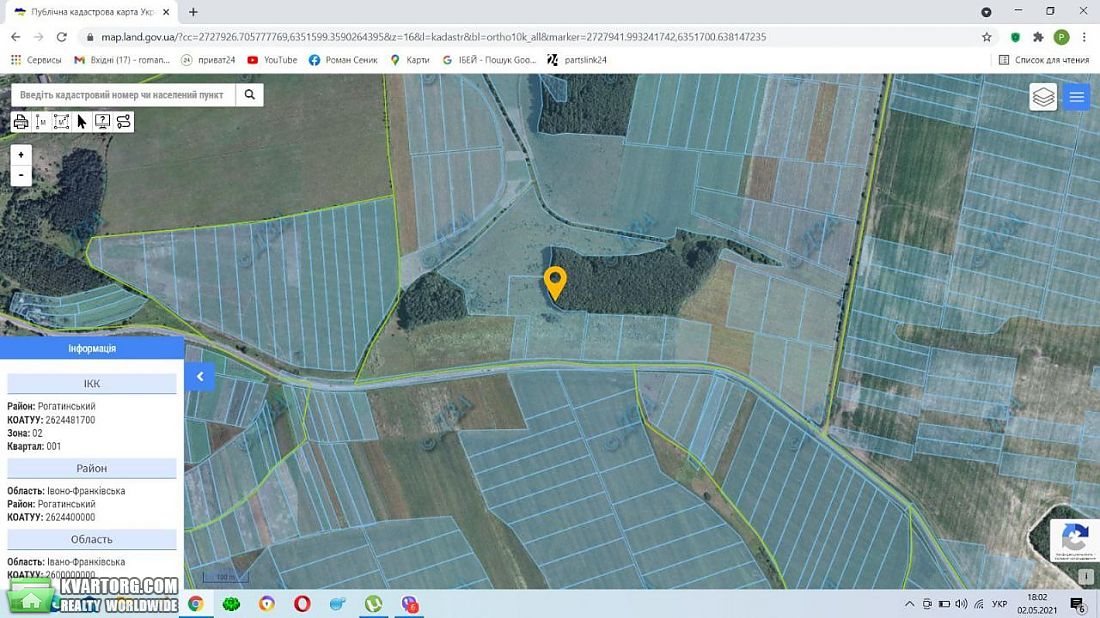Open the Gmail Вхідні bookmark
This screenshot has height=618, width=1100.
122,60
